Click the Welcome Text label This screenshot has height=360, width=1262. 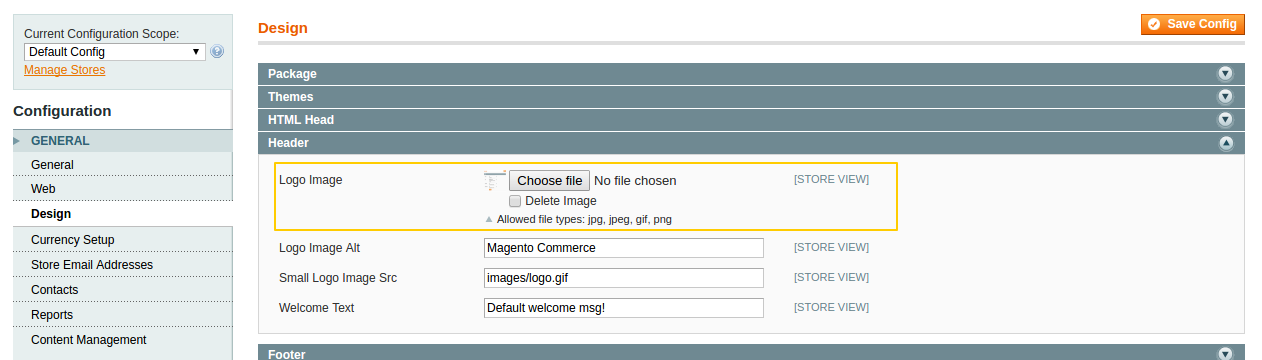tap(316, 307)
